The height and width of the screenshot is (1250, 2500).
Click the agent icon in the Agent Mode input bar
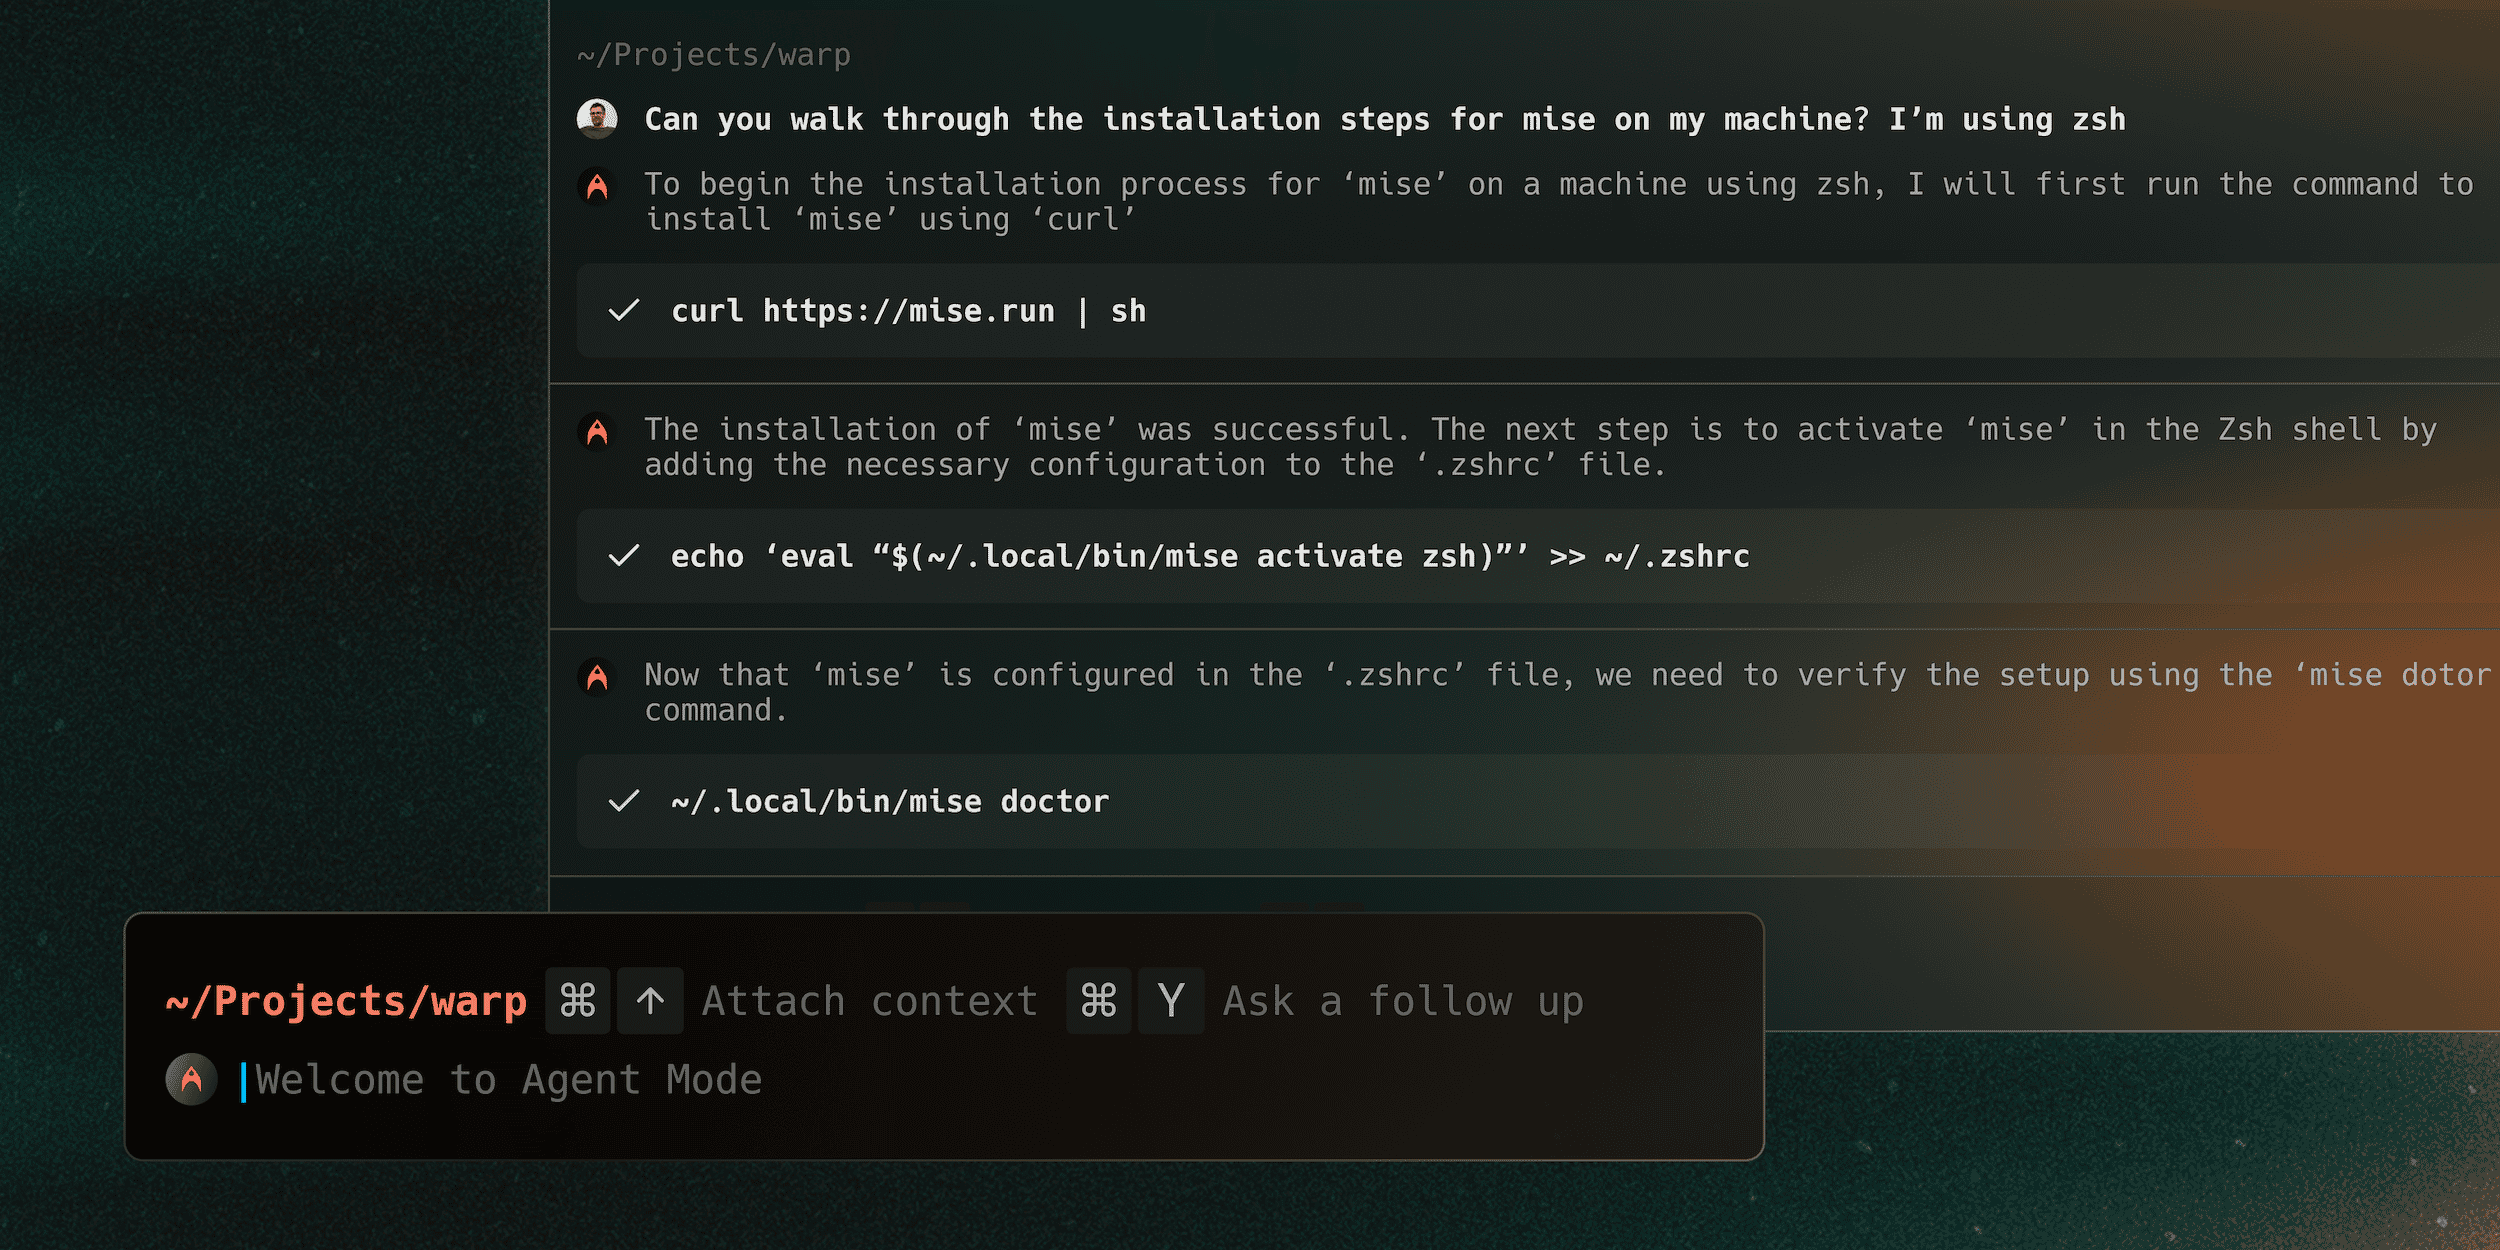coord(191,1078)
